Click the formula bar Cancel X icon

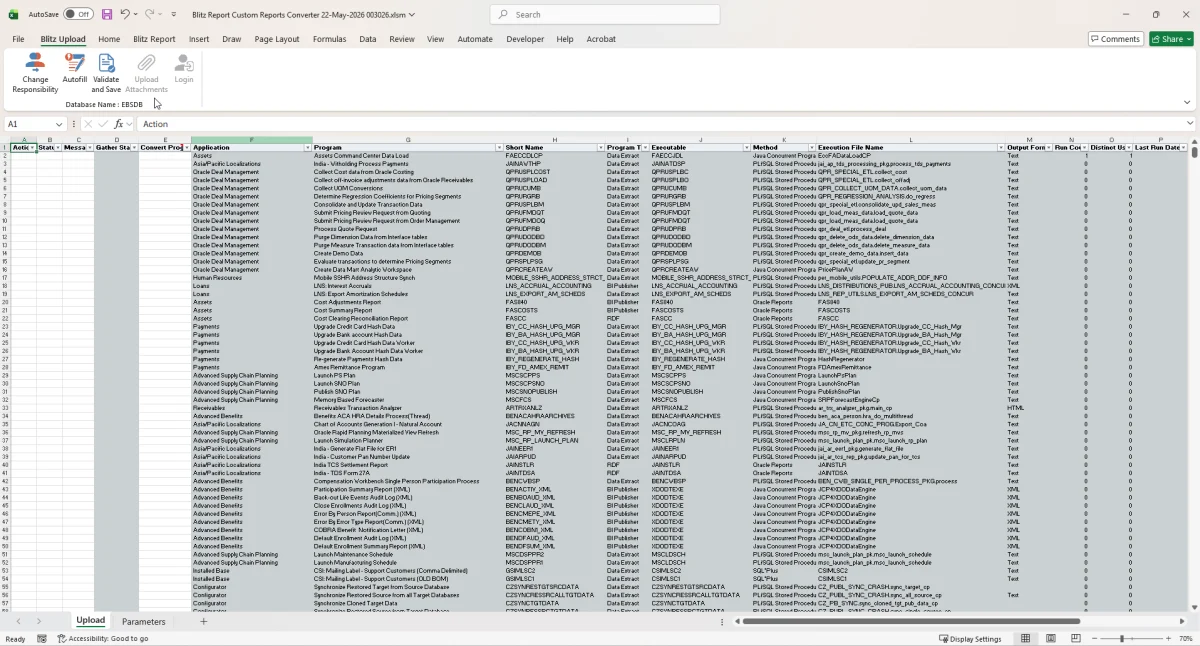coord(88,124)
